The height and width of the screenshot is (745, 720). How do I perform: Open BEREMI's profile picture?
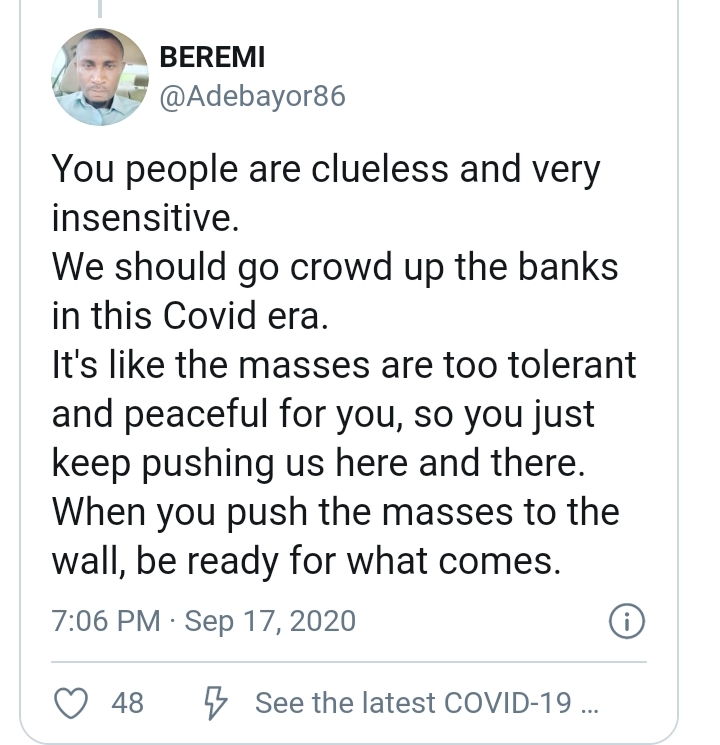pos(99,76)
